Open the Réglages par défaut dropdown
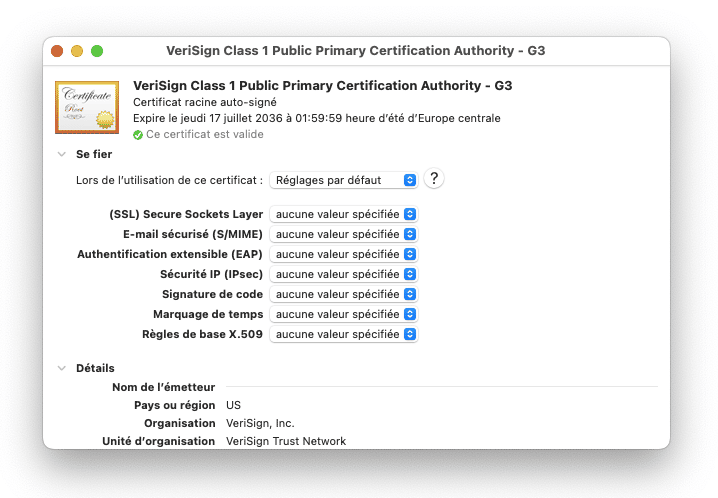 point(343,180)
